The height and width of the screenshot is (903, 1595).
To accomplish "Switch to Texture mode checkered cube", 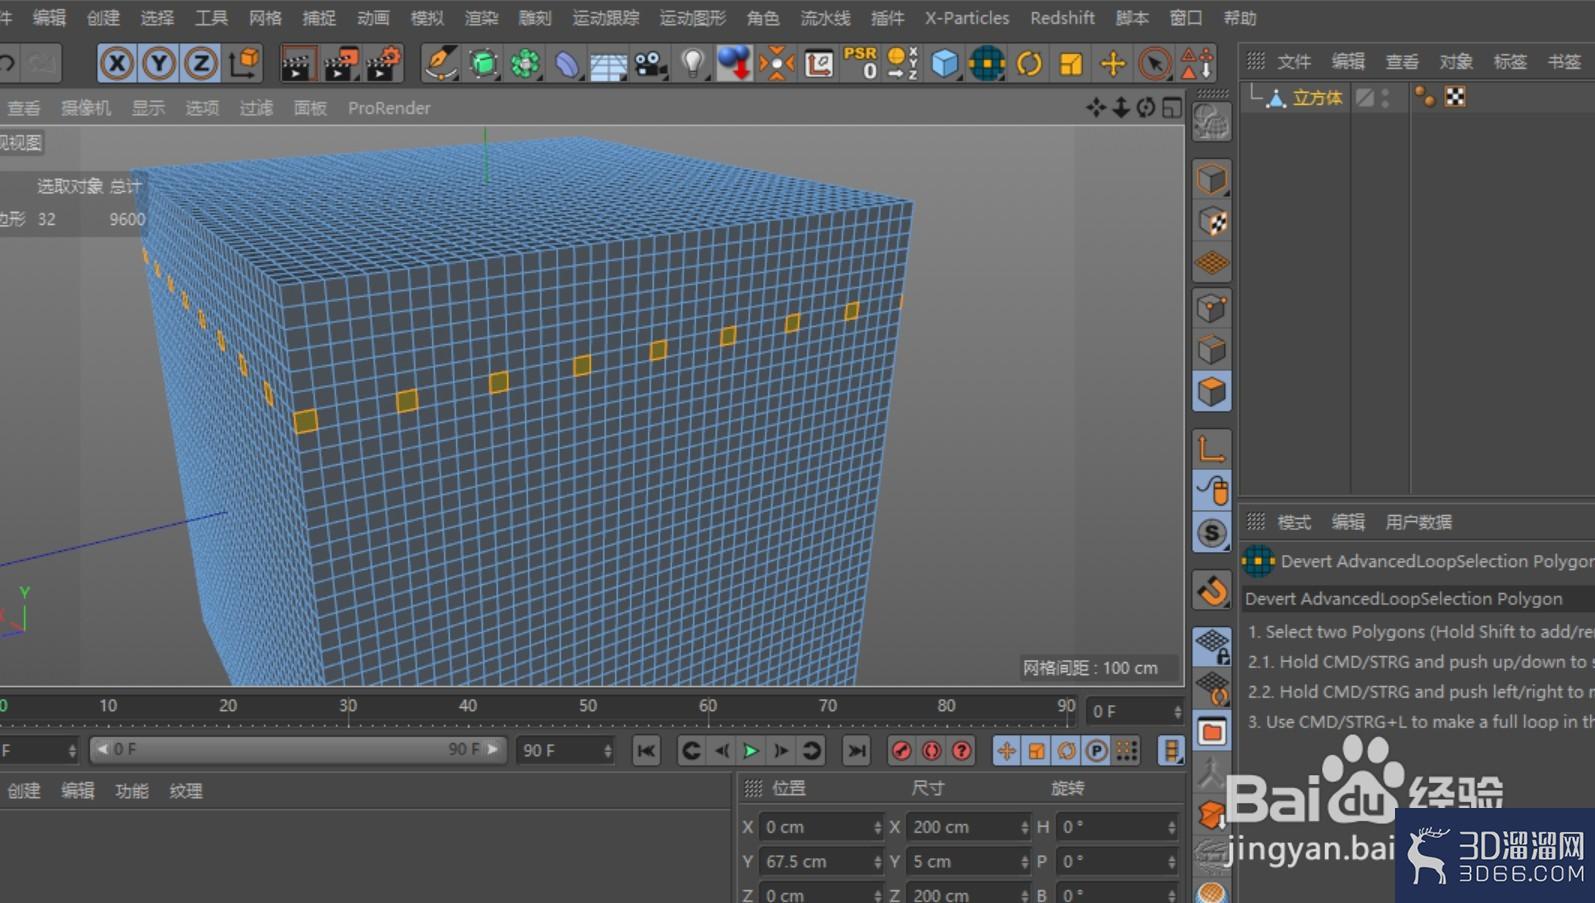I will pos(1211,222).
